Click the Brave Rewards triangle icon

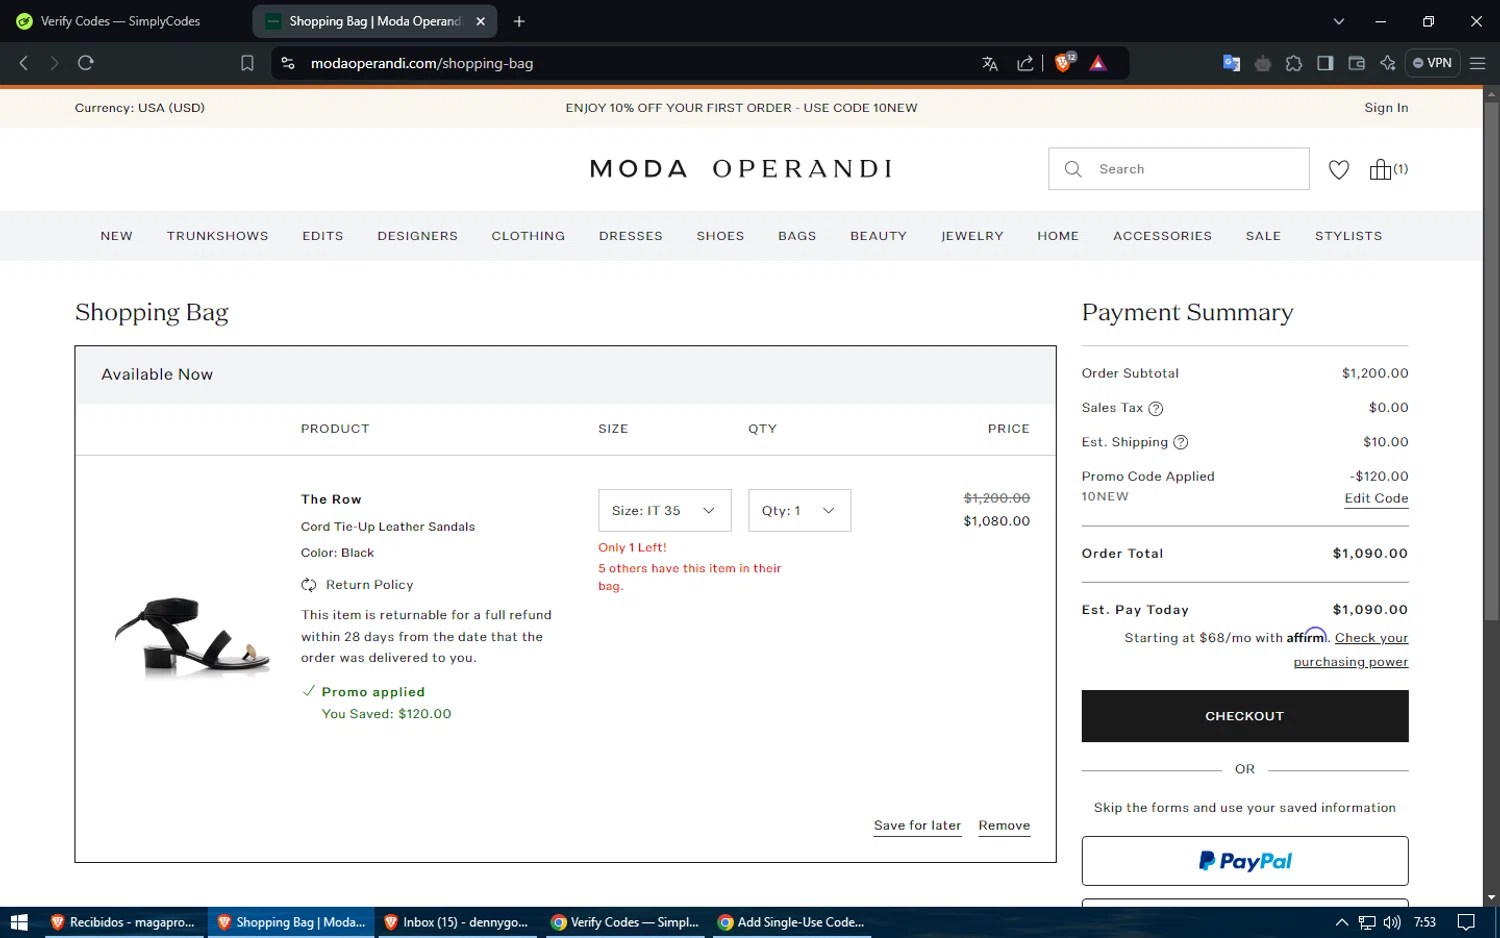click(x=1098, y=63)
